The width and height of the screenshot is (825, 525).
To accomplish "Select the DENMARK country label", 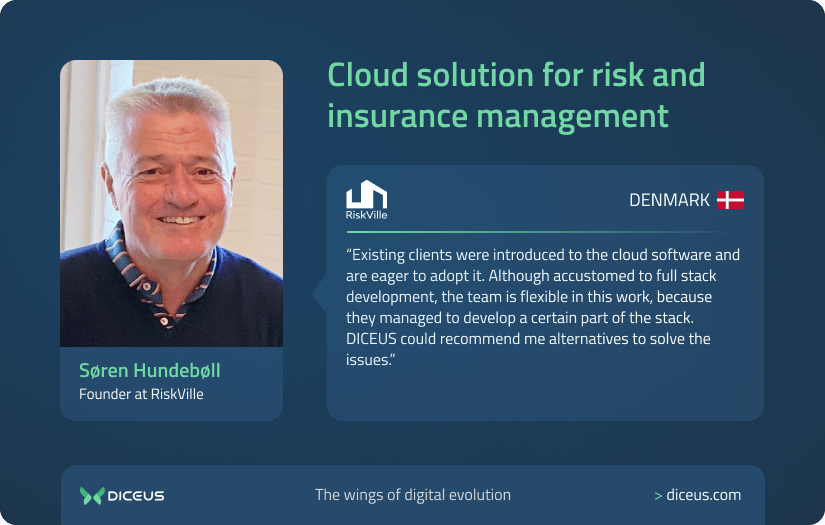I will (669, 200).
